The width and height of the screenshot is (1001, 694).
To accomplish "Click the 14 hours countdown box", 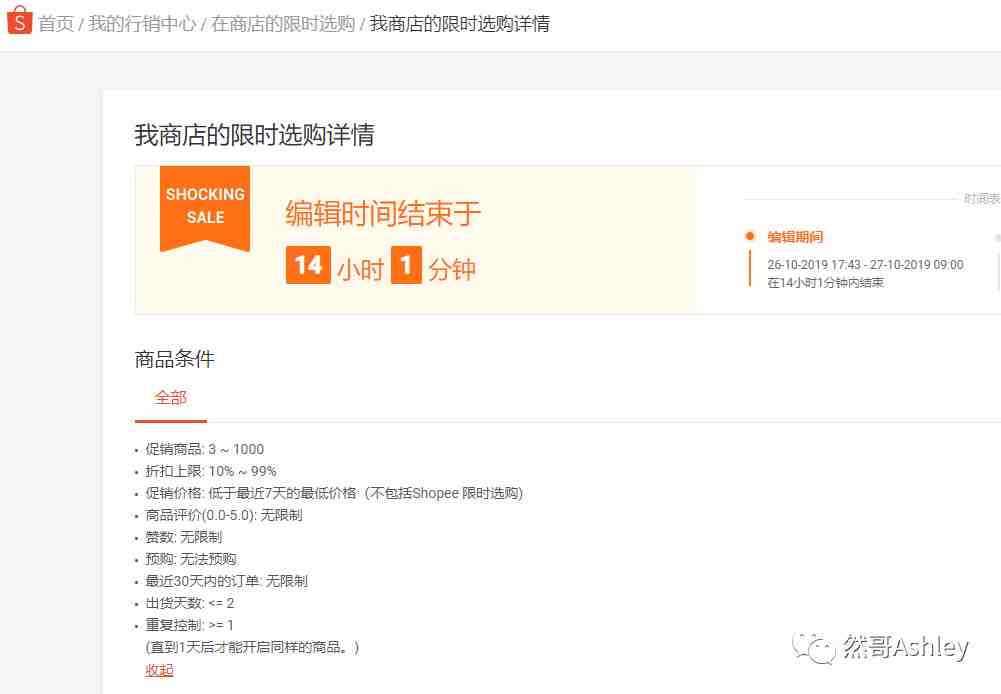I will tap(308, 265).
